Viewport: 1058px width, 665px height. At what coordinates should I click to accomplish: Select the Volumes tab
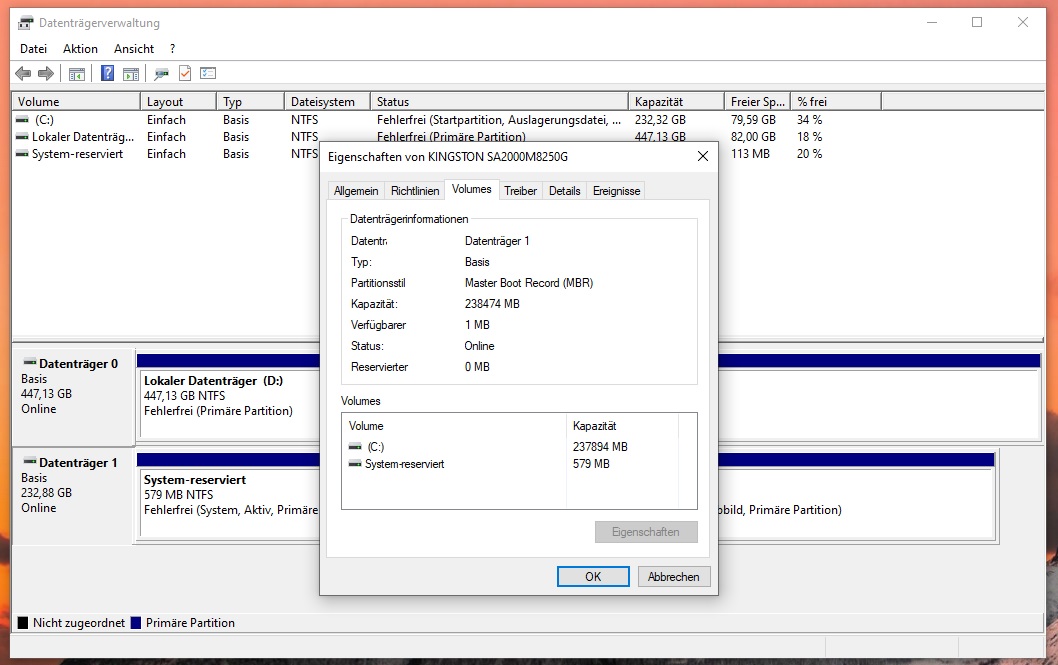click(x=472, y=189)
